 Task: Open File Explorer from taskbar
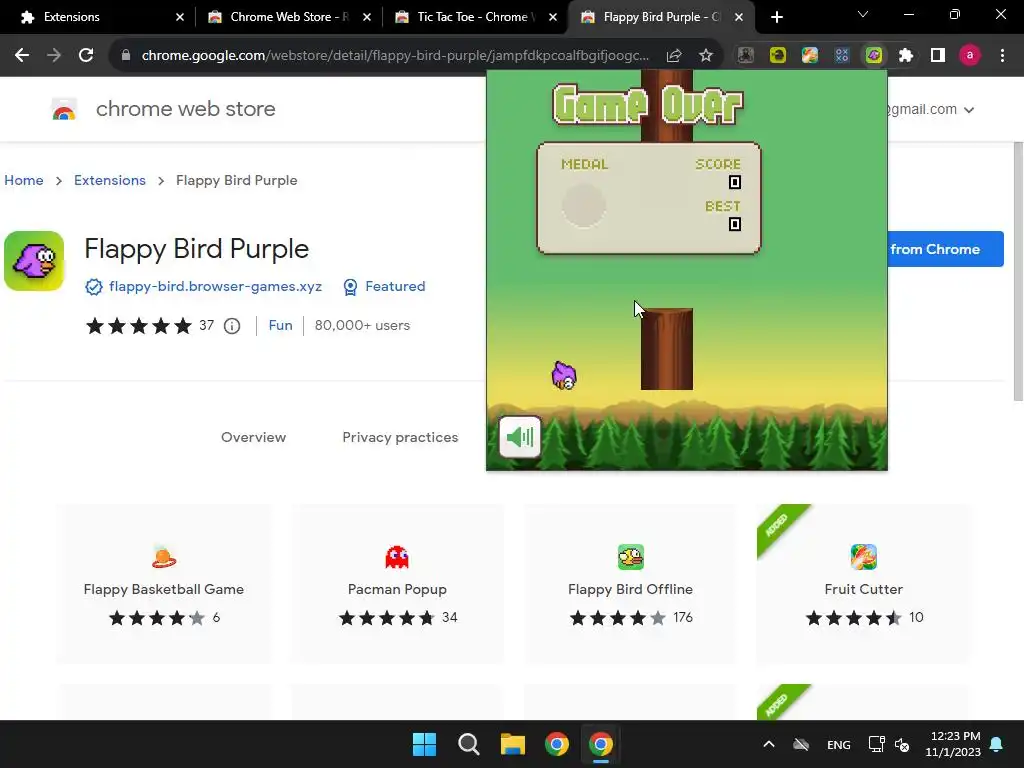point(513,744)
